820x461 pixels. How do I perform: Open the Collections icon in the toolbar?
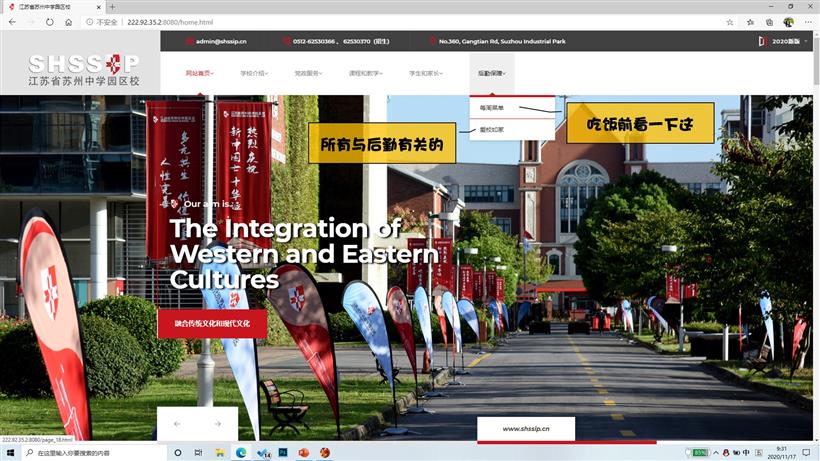[769, 22]
